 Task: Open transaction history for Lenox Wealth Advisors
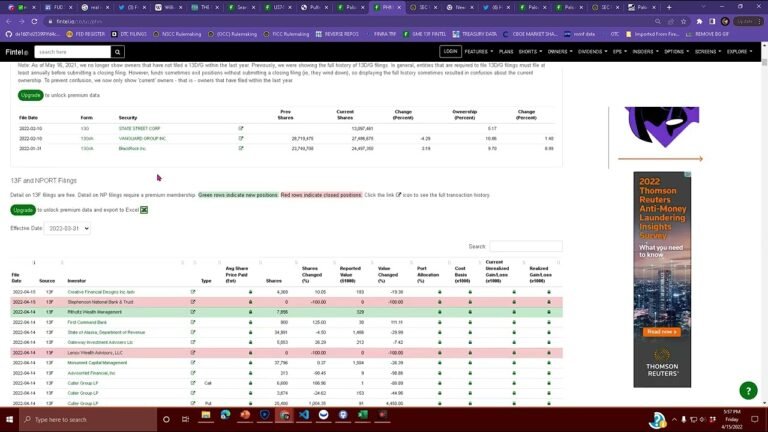pyautogui.click(x=192, y=353)
